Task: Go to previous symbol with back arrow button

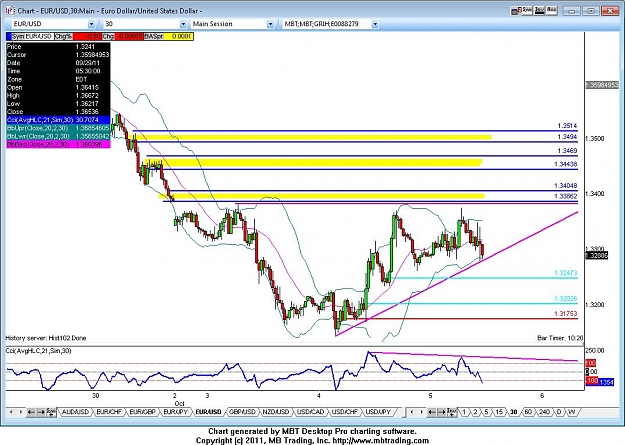Action: tap(30, 412)
